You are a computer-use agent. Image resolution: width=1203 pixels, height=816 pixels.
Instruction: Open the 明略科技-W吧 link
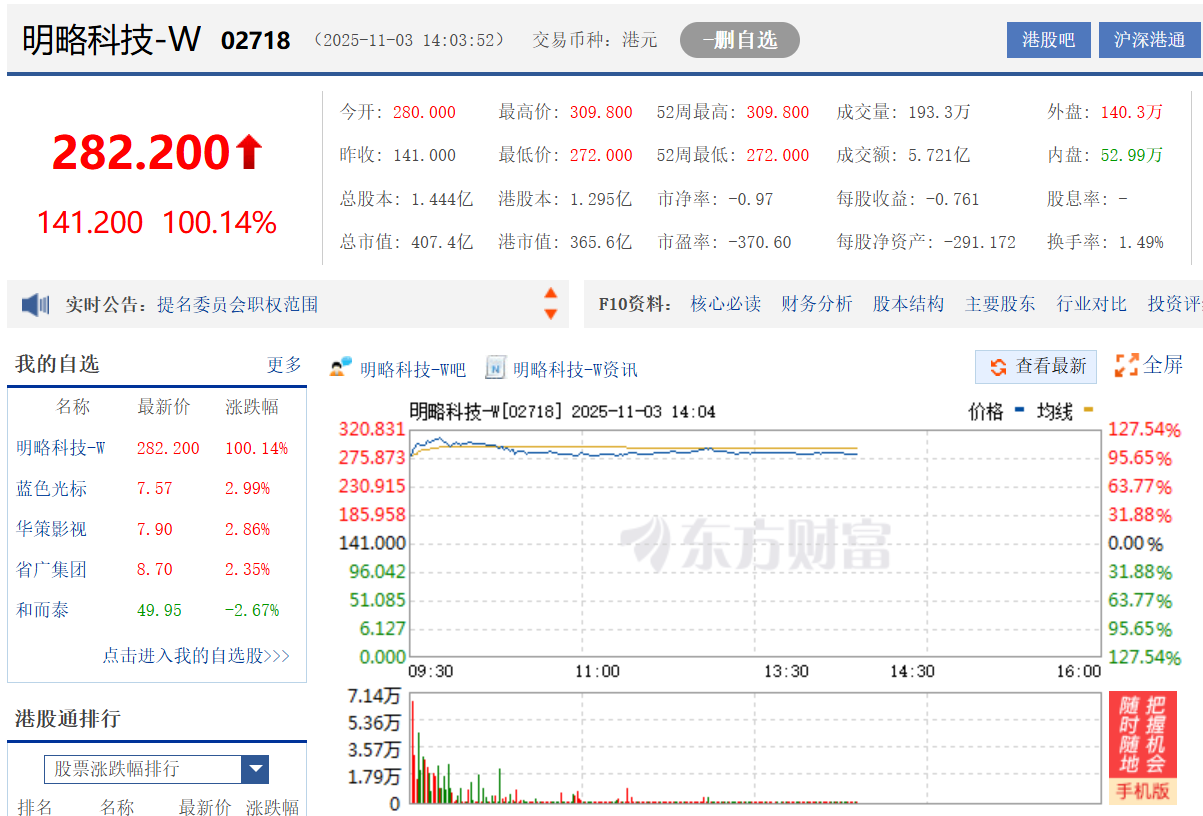pyautogui.click(x=413, y=369)
